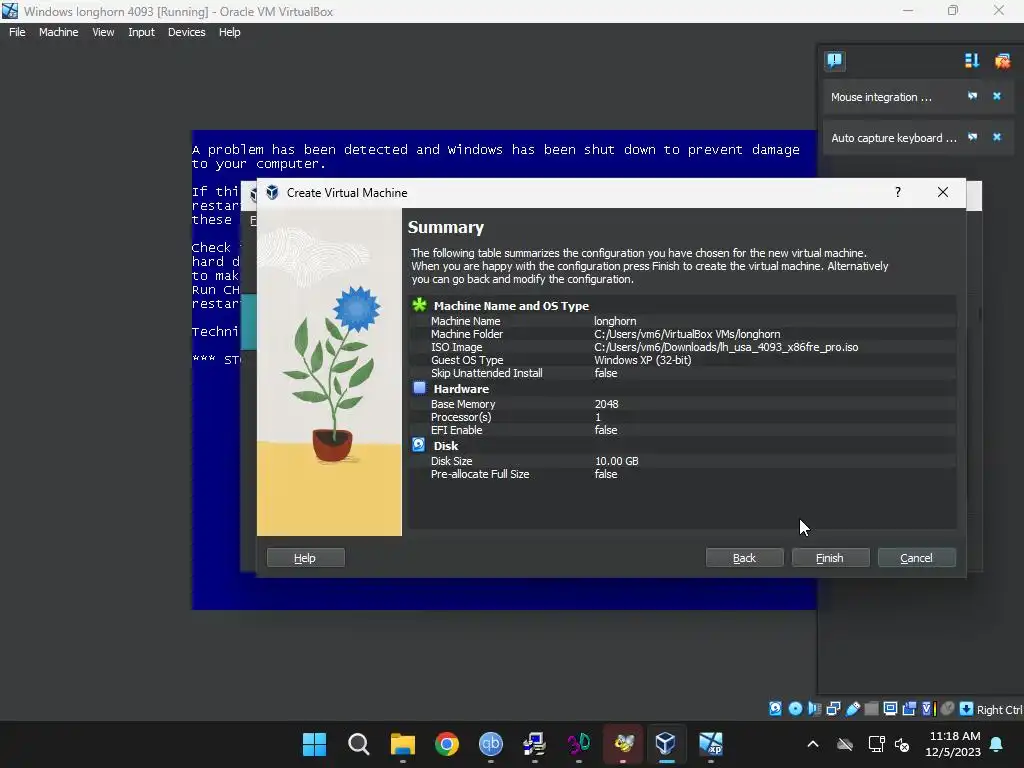Close the Create Virtual Machine dialog

point(942,192)
